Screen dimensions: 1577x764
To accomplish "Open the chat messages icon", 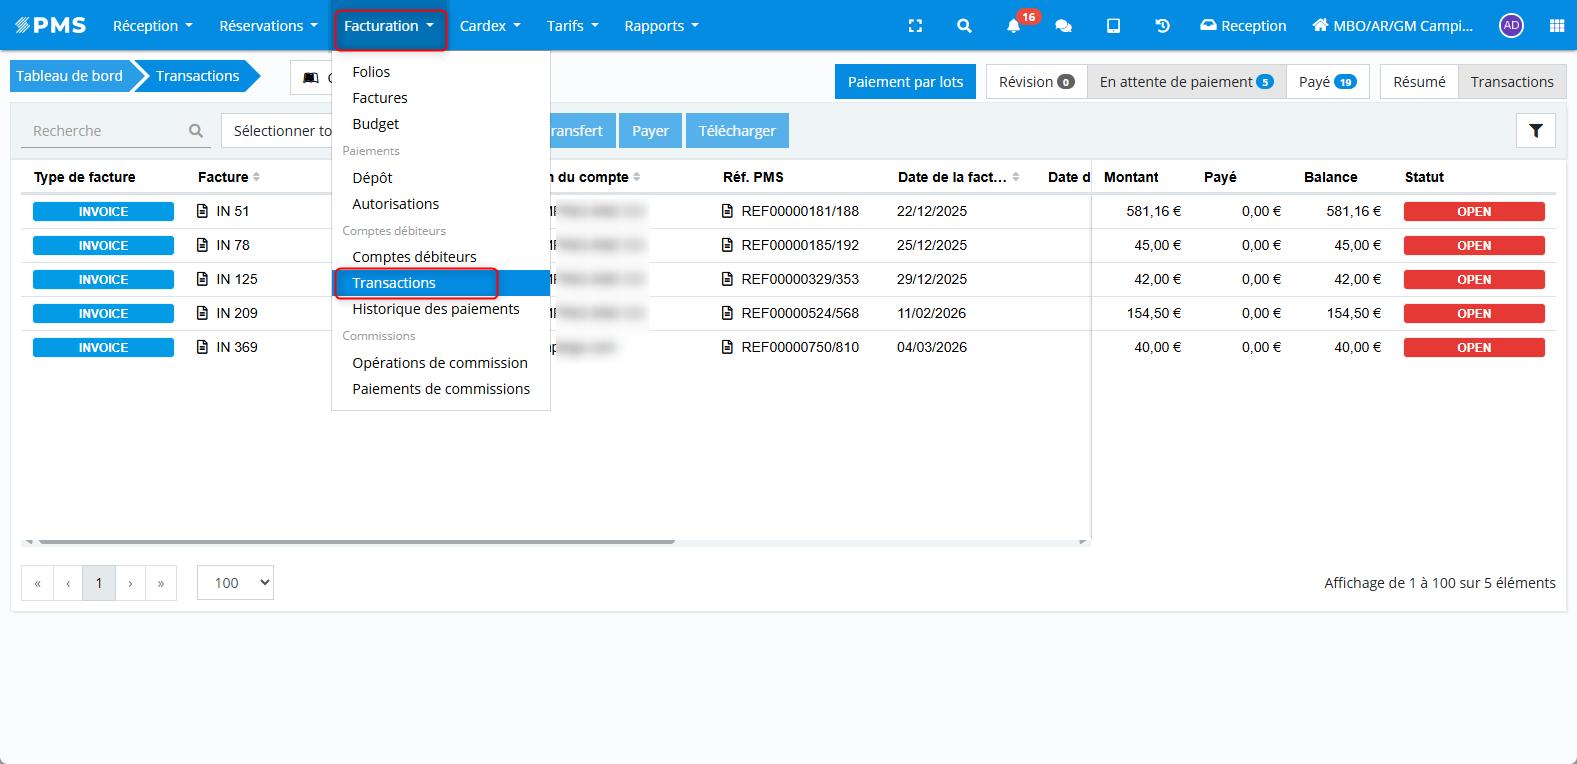I will coord(1063,26).
